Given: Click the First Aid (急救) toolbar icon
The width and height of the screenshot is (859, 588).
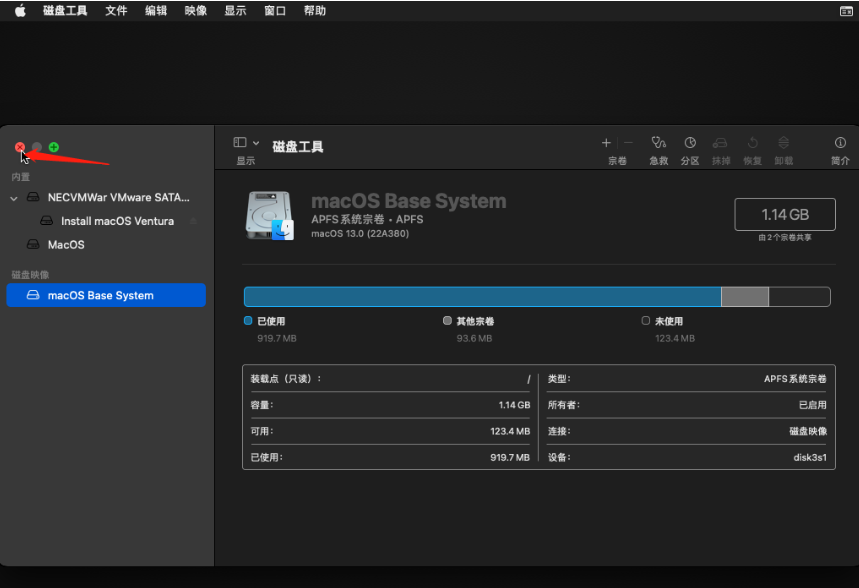Looking at the screenshot, I should click(657, 144).
